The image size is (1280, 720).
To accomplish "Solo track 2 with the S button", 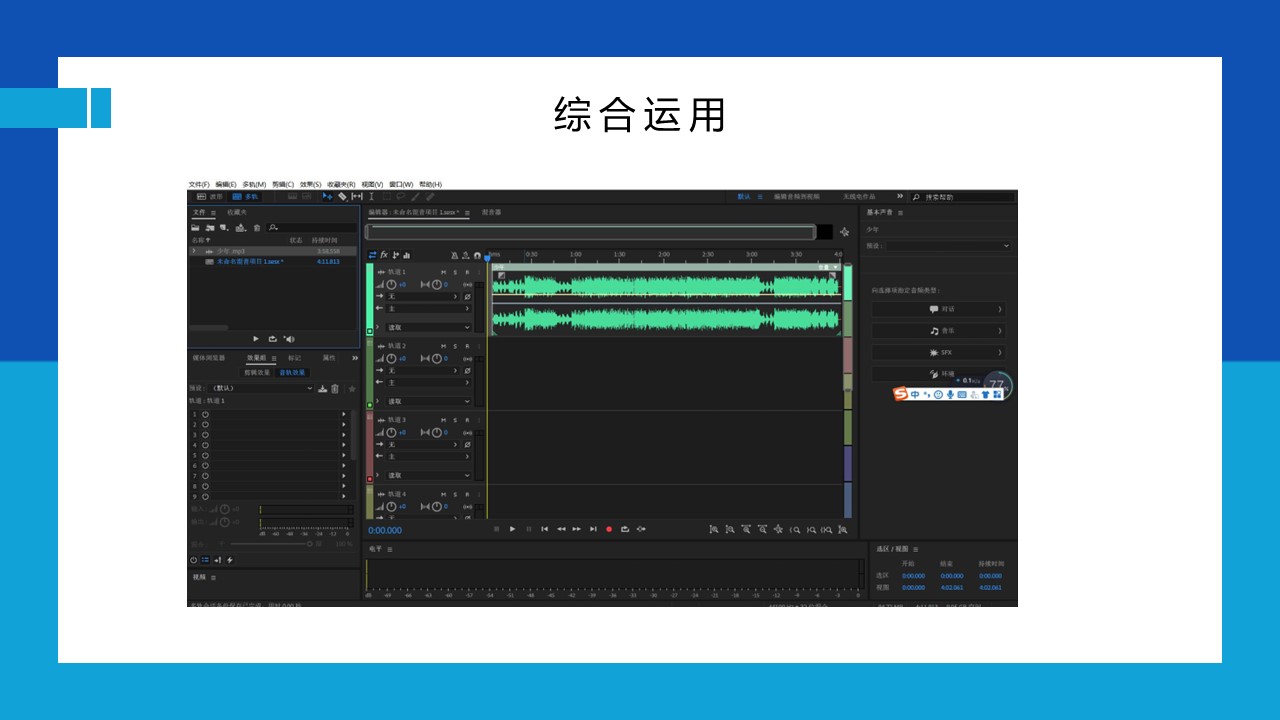I will (455, 346).
